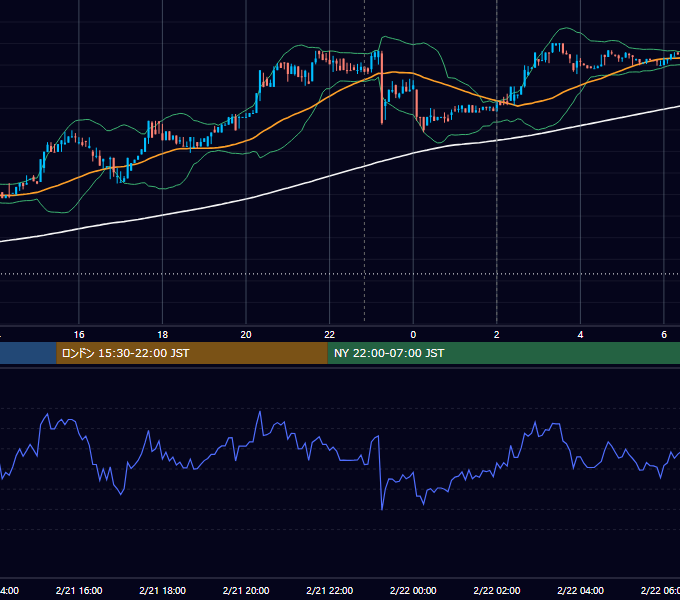The height and width of the screenshot is (600, 680).
Task: Click the 2/21 18:00 time label
Action: pos(162,590)
